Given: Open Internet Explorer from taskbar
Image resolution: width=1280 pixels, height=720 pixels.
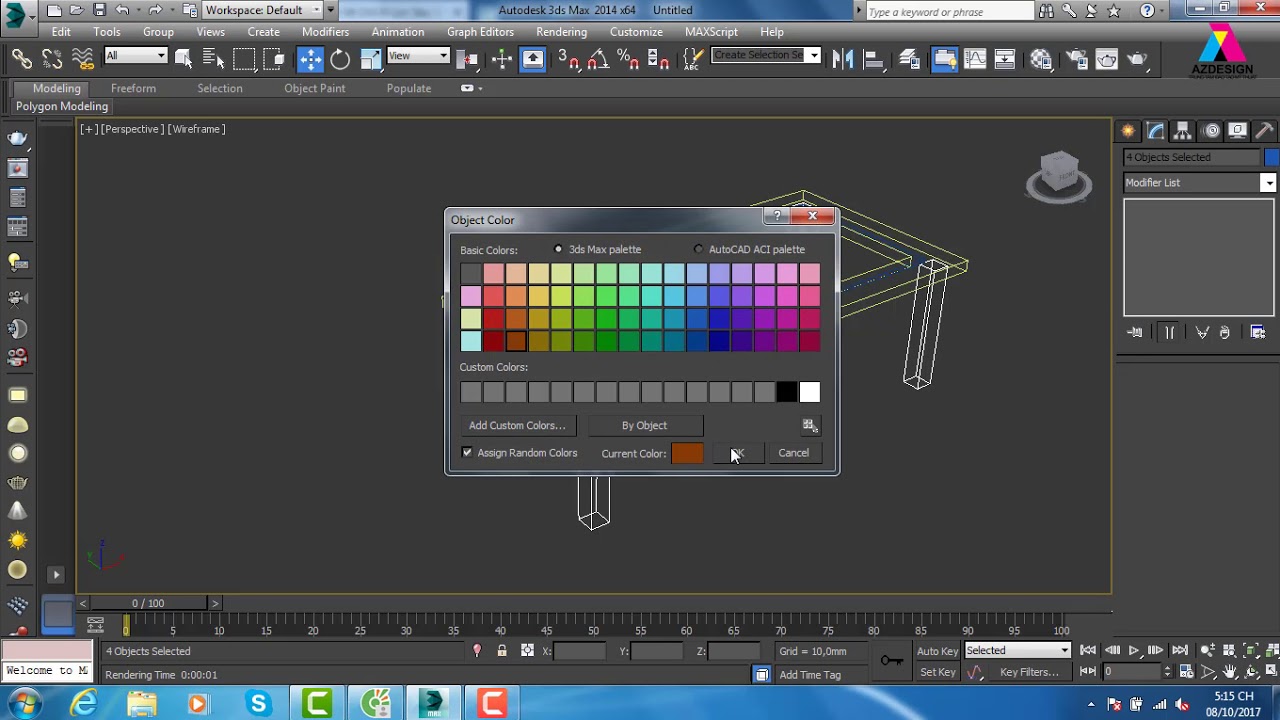Looking at the screenshot, I should tap(84, 704).
